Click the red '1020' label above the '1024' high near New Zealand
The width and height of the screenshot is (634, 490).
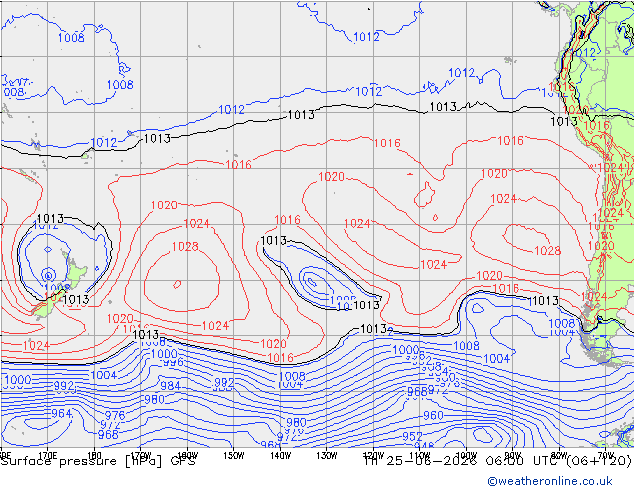point(164,205)
